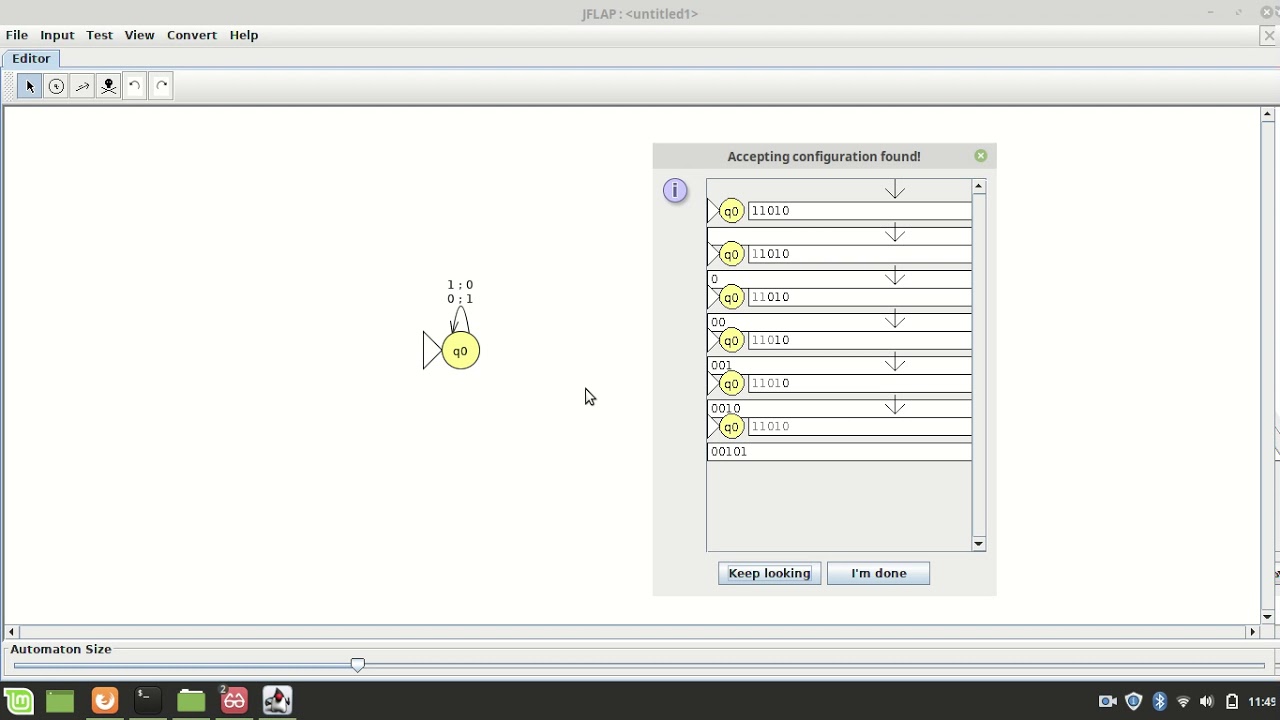Open the Terminal from the taskbar
Viewport: 1280px width, 720px height.
tap(147, 700)
